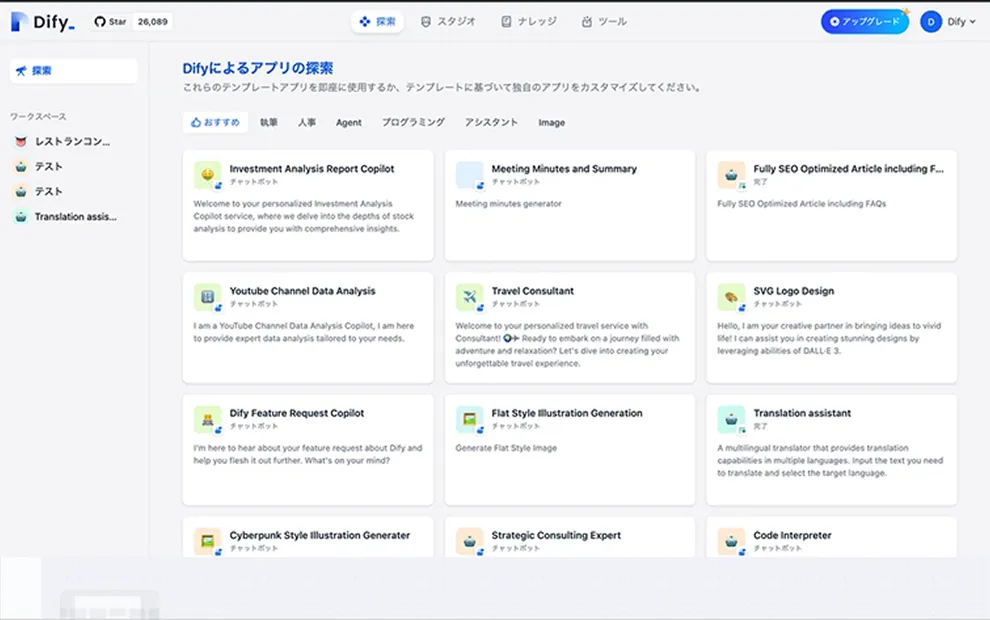Click the アップグレード button
Image resolution: width=990 pixels, height=620 pixels.
(864, 21)
